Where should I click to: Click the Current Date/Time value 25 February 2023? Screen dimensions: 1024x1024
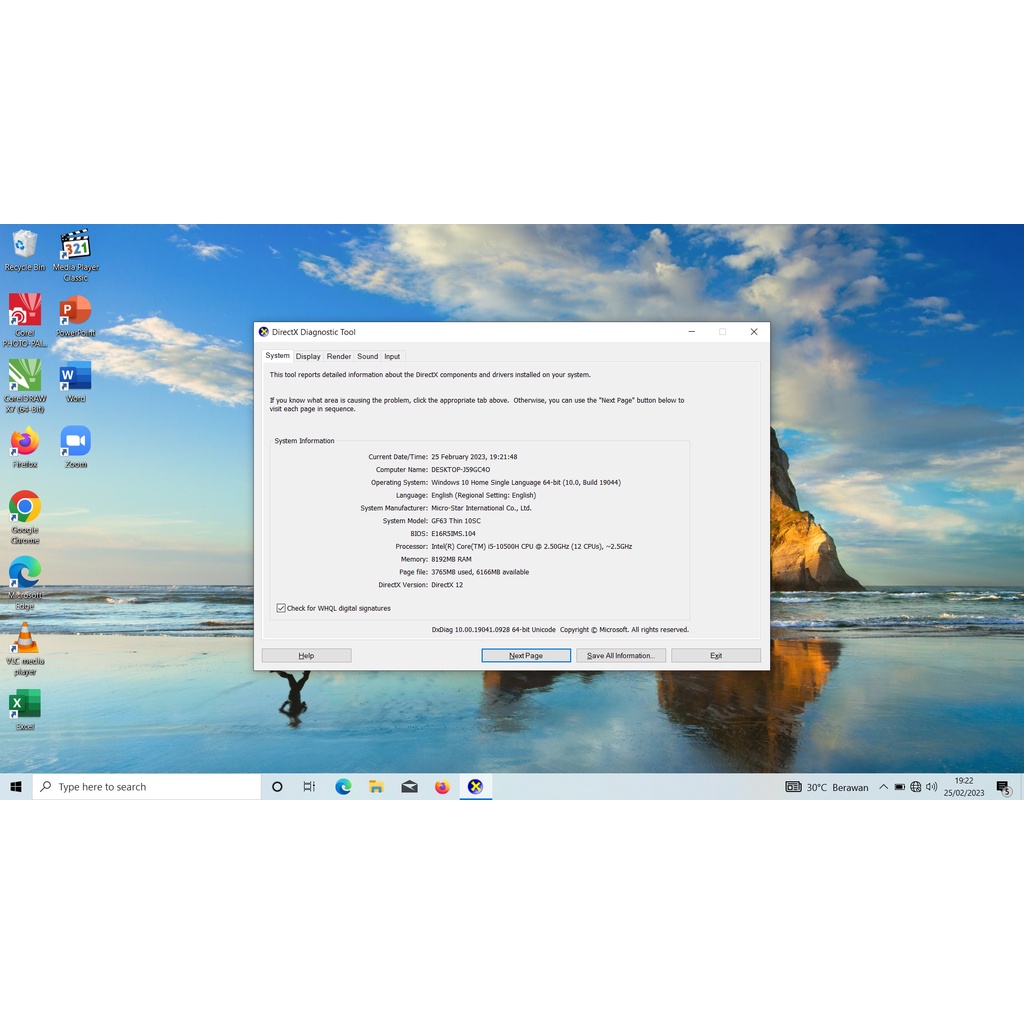click(474, 457)
